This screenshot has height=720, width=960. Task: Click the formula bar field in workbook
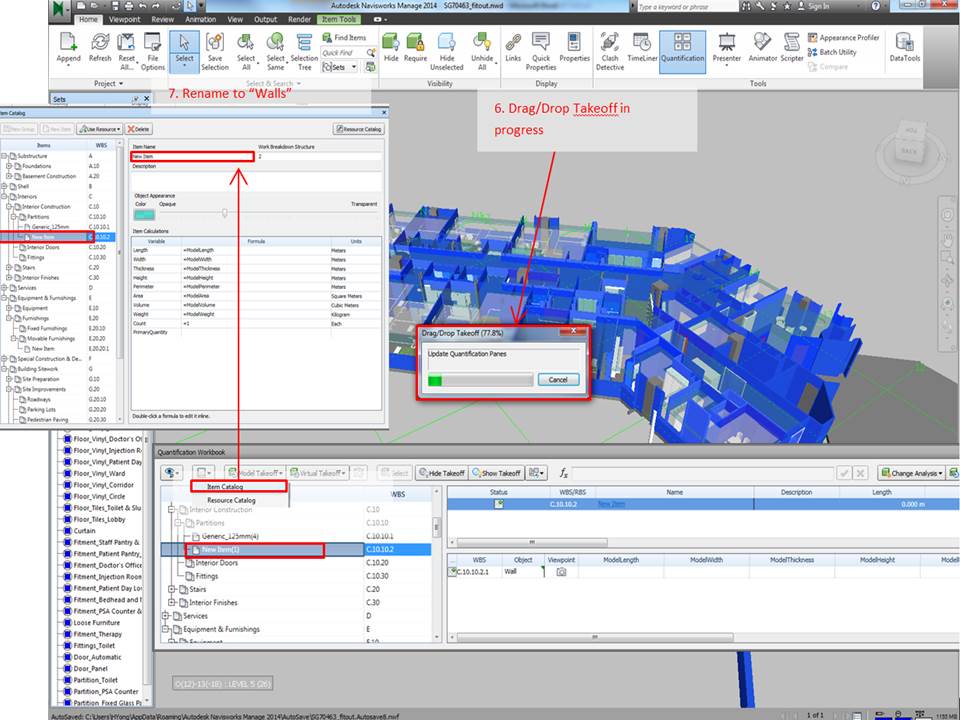point(702,473)
